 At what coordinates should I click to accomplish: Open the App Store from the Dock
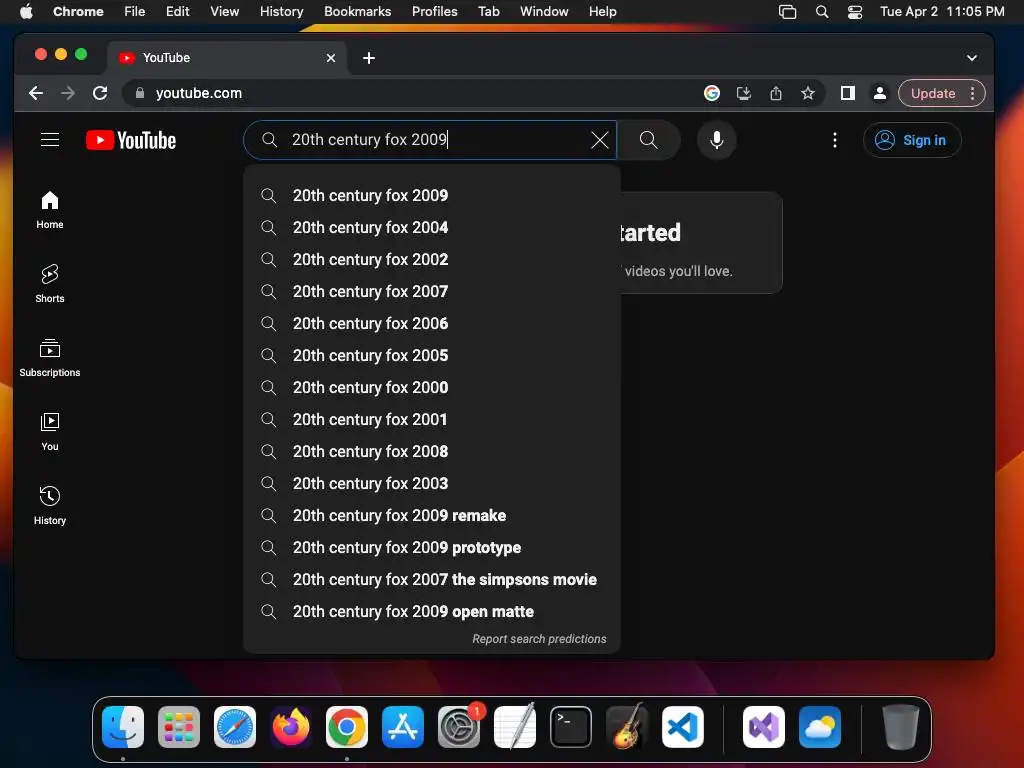[403, 727]
